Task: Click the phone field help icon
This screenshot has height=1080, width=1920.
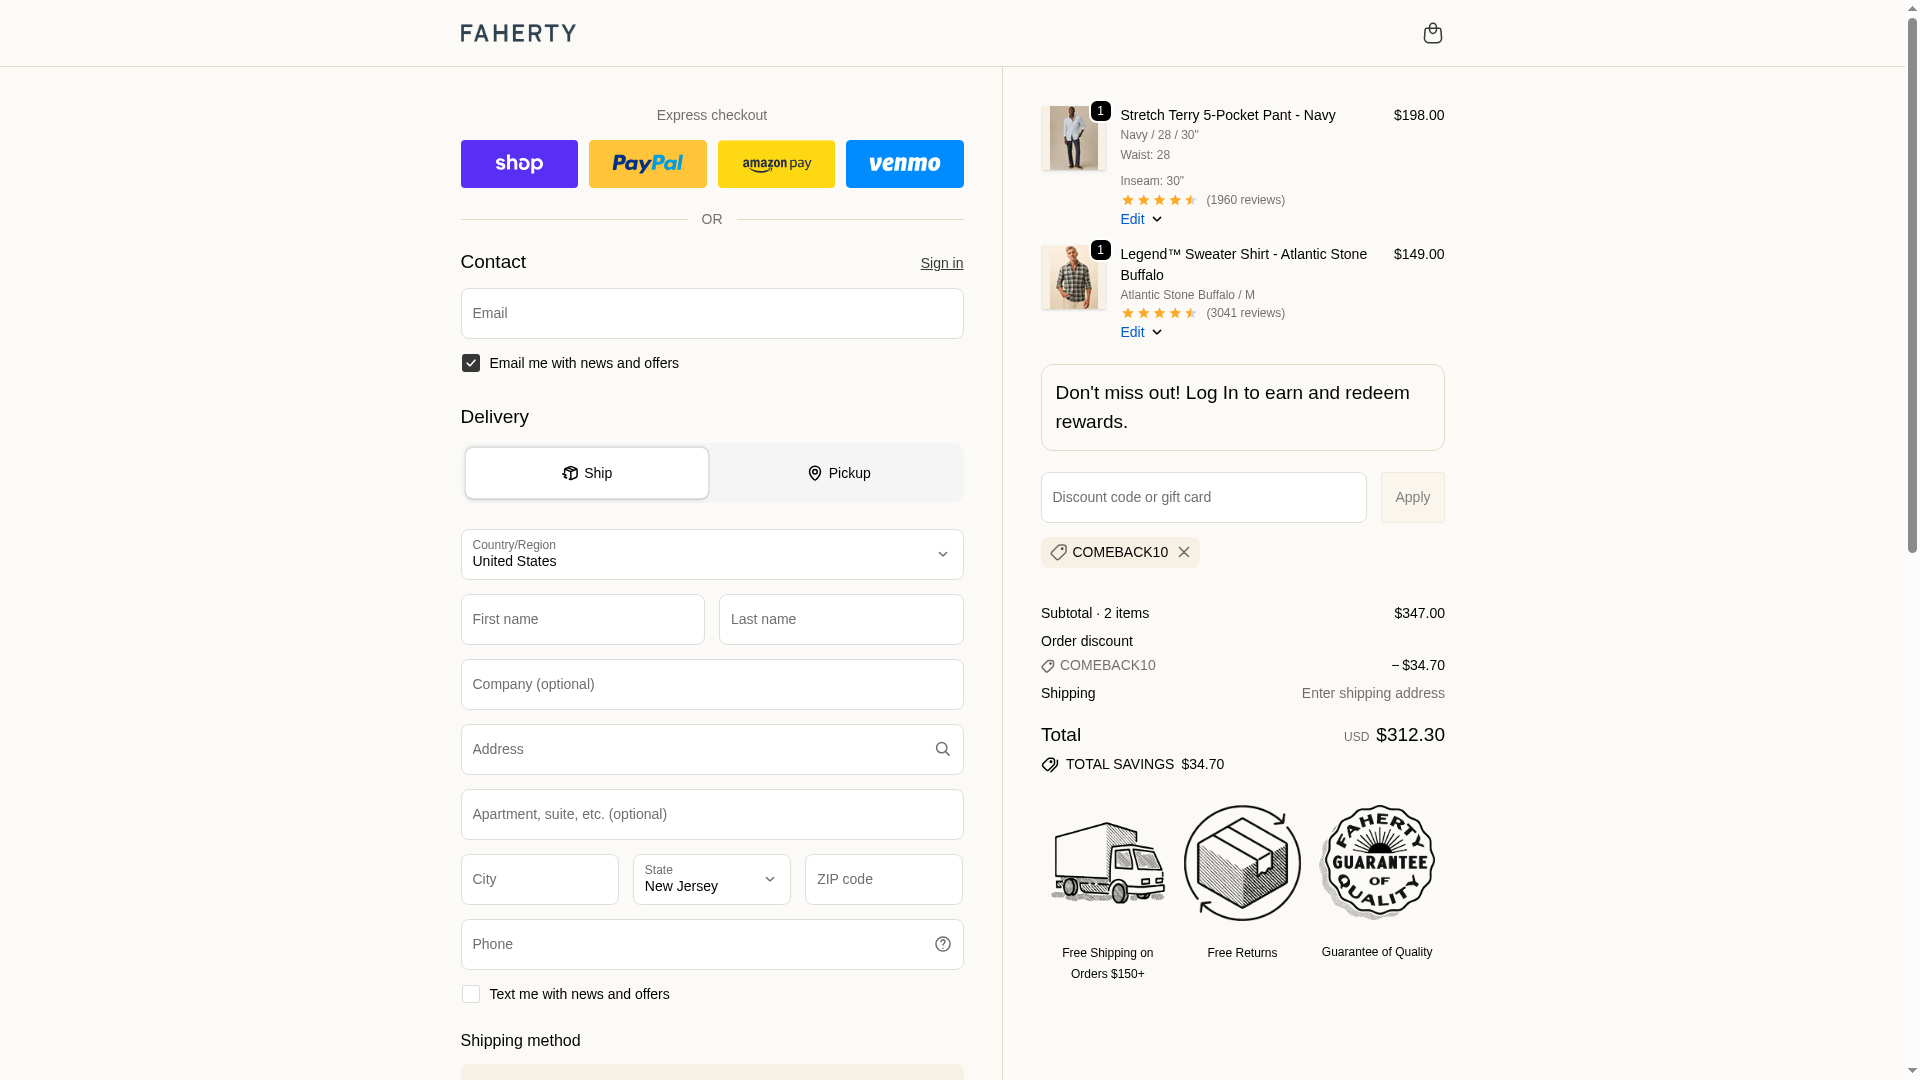Action: pos(942,944)
